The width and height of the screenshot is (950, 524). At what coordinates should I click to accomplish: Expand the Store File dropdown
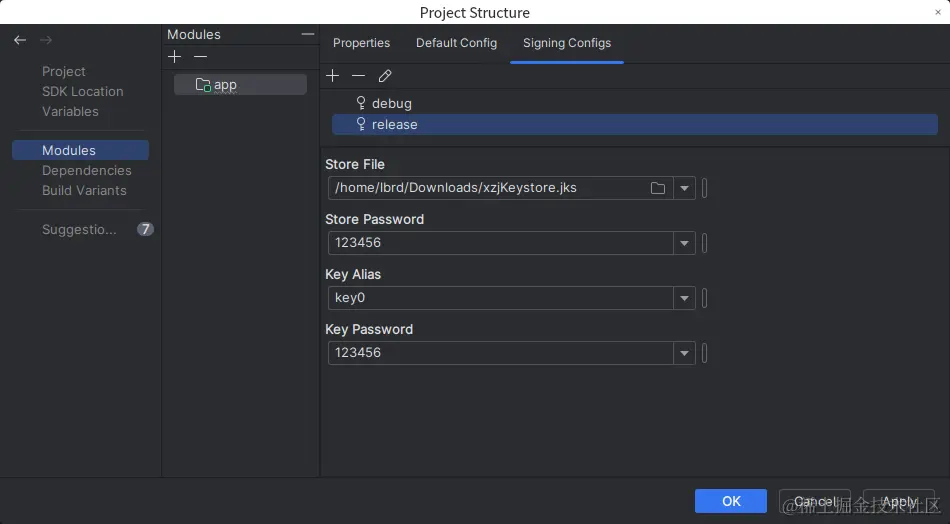coord(684,188)
